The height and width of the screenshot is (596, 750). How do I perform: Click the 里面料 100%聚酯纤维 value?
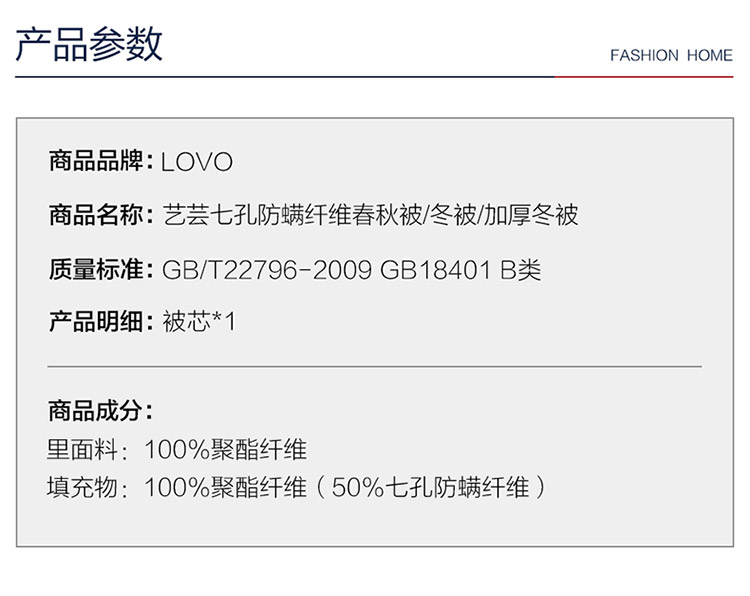tap(225, 450)
